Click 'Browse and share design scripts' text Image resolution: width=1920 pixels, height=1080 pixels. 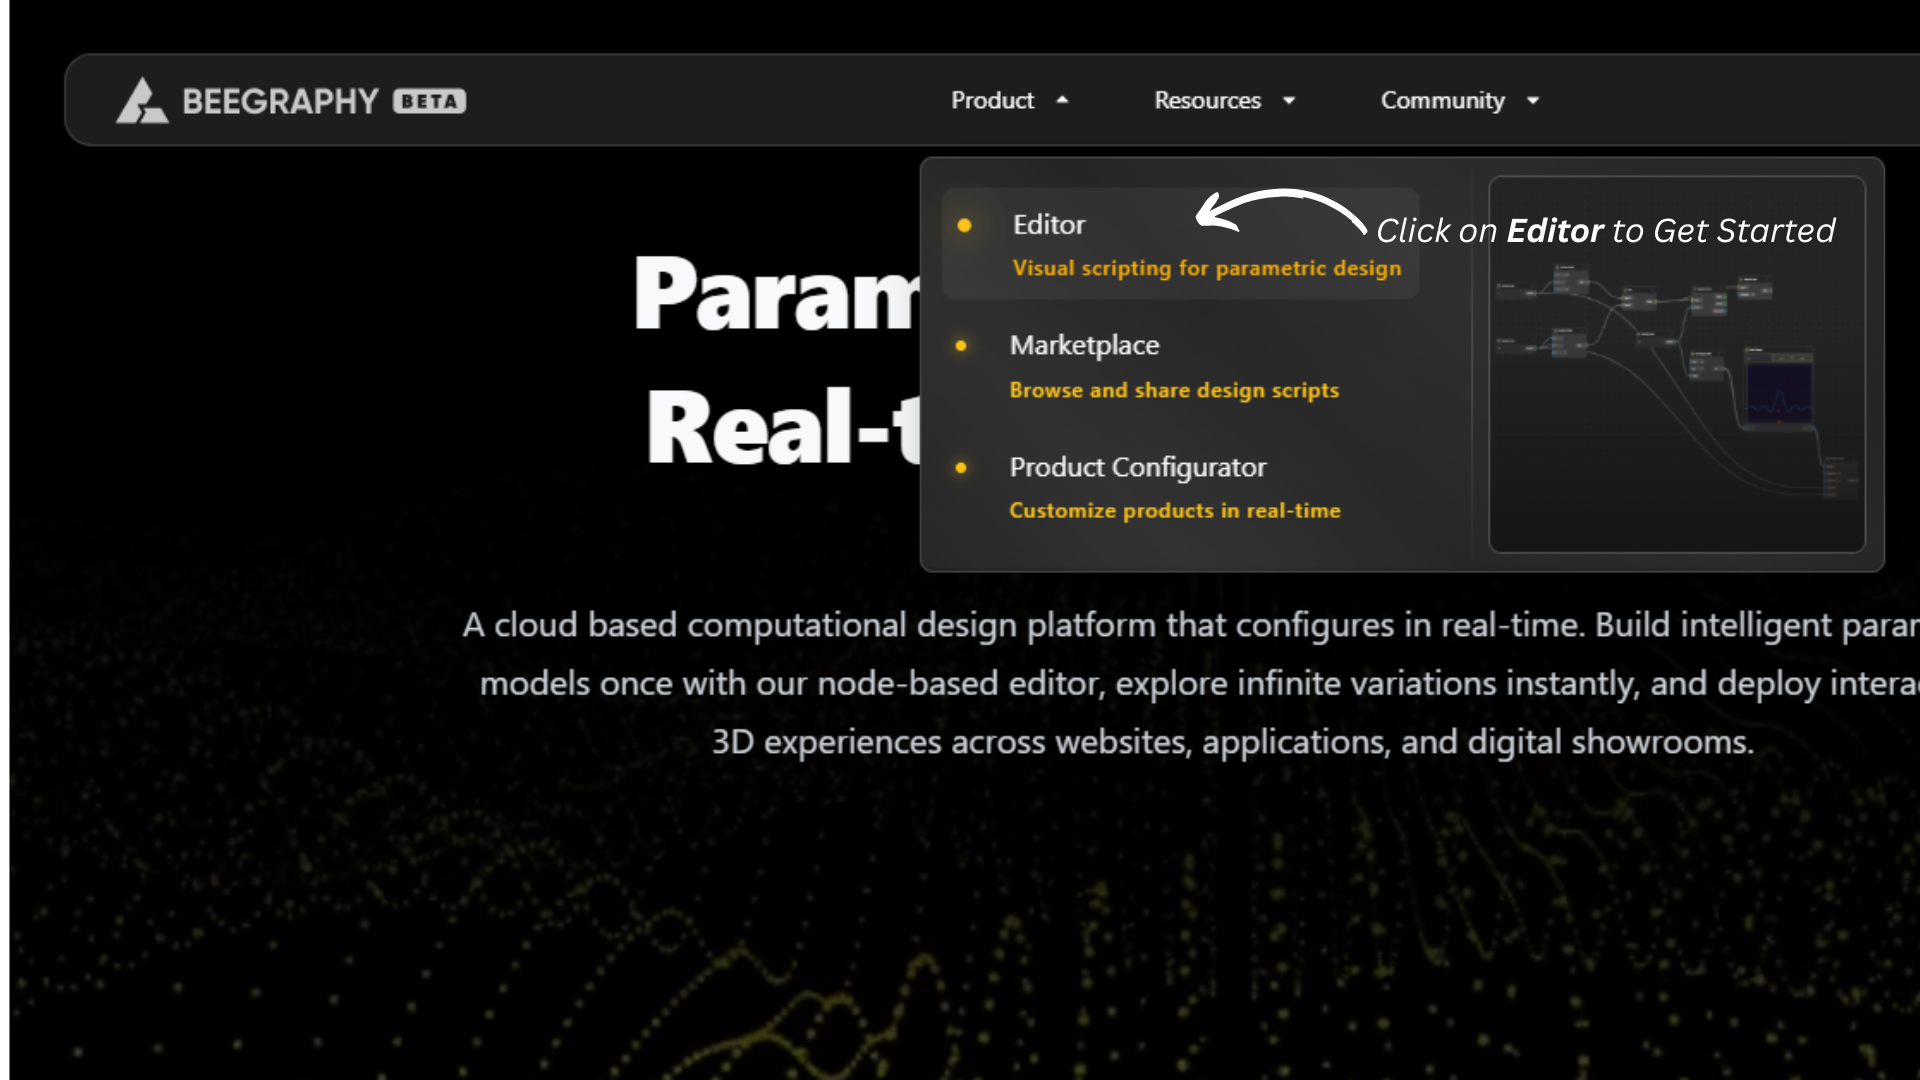[1174, 390]
